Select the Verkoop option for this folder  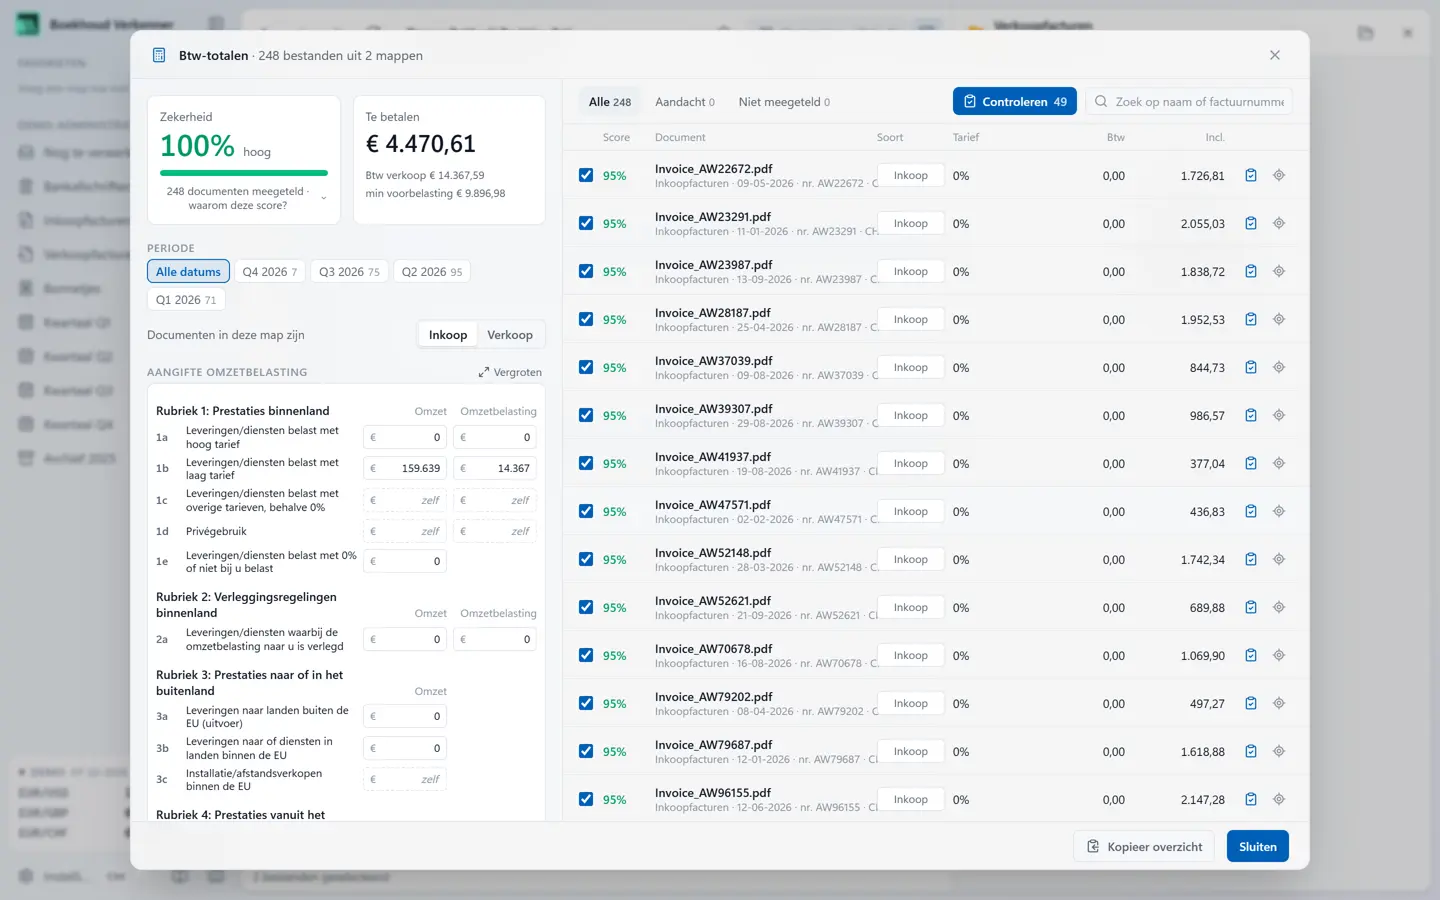(x=510, y=335)
